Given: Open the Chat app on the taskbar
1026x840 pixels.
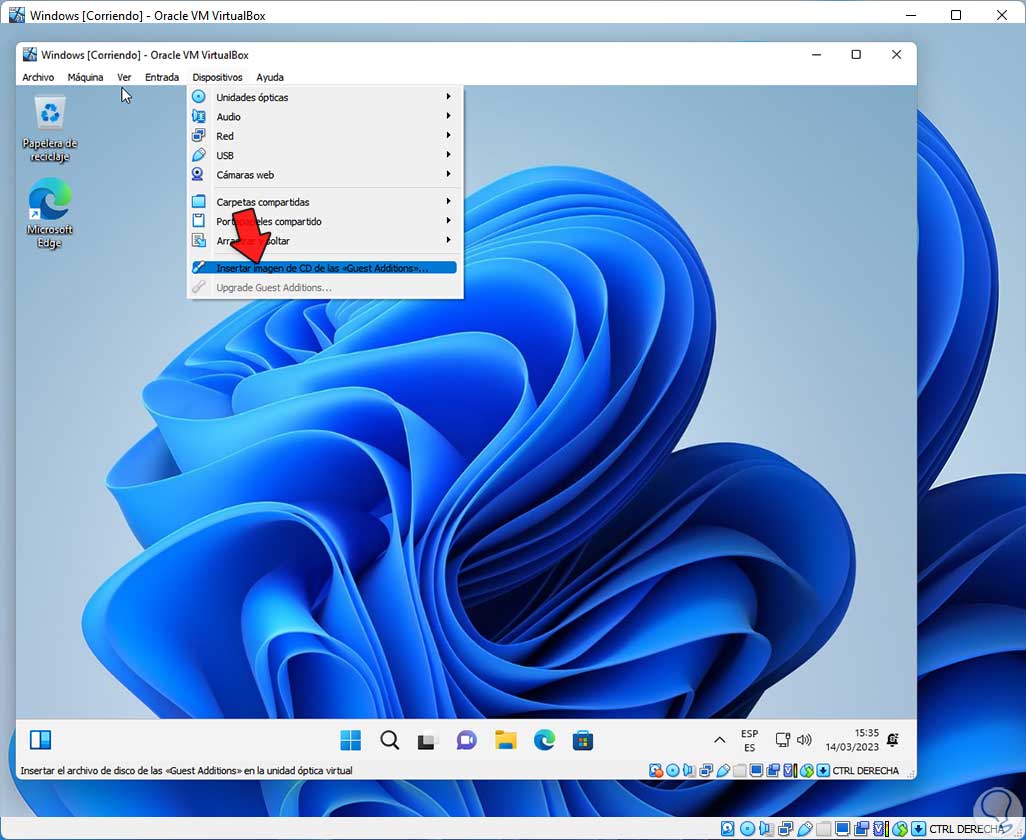Looking at the screenshot, I should [467, 741].
